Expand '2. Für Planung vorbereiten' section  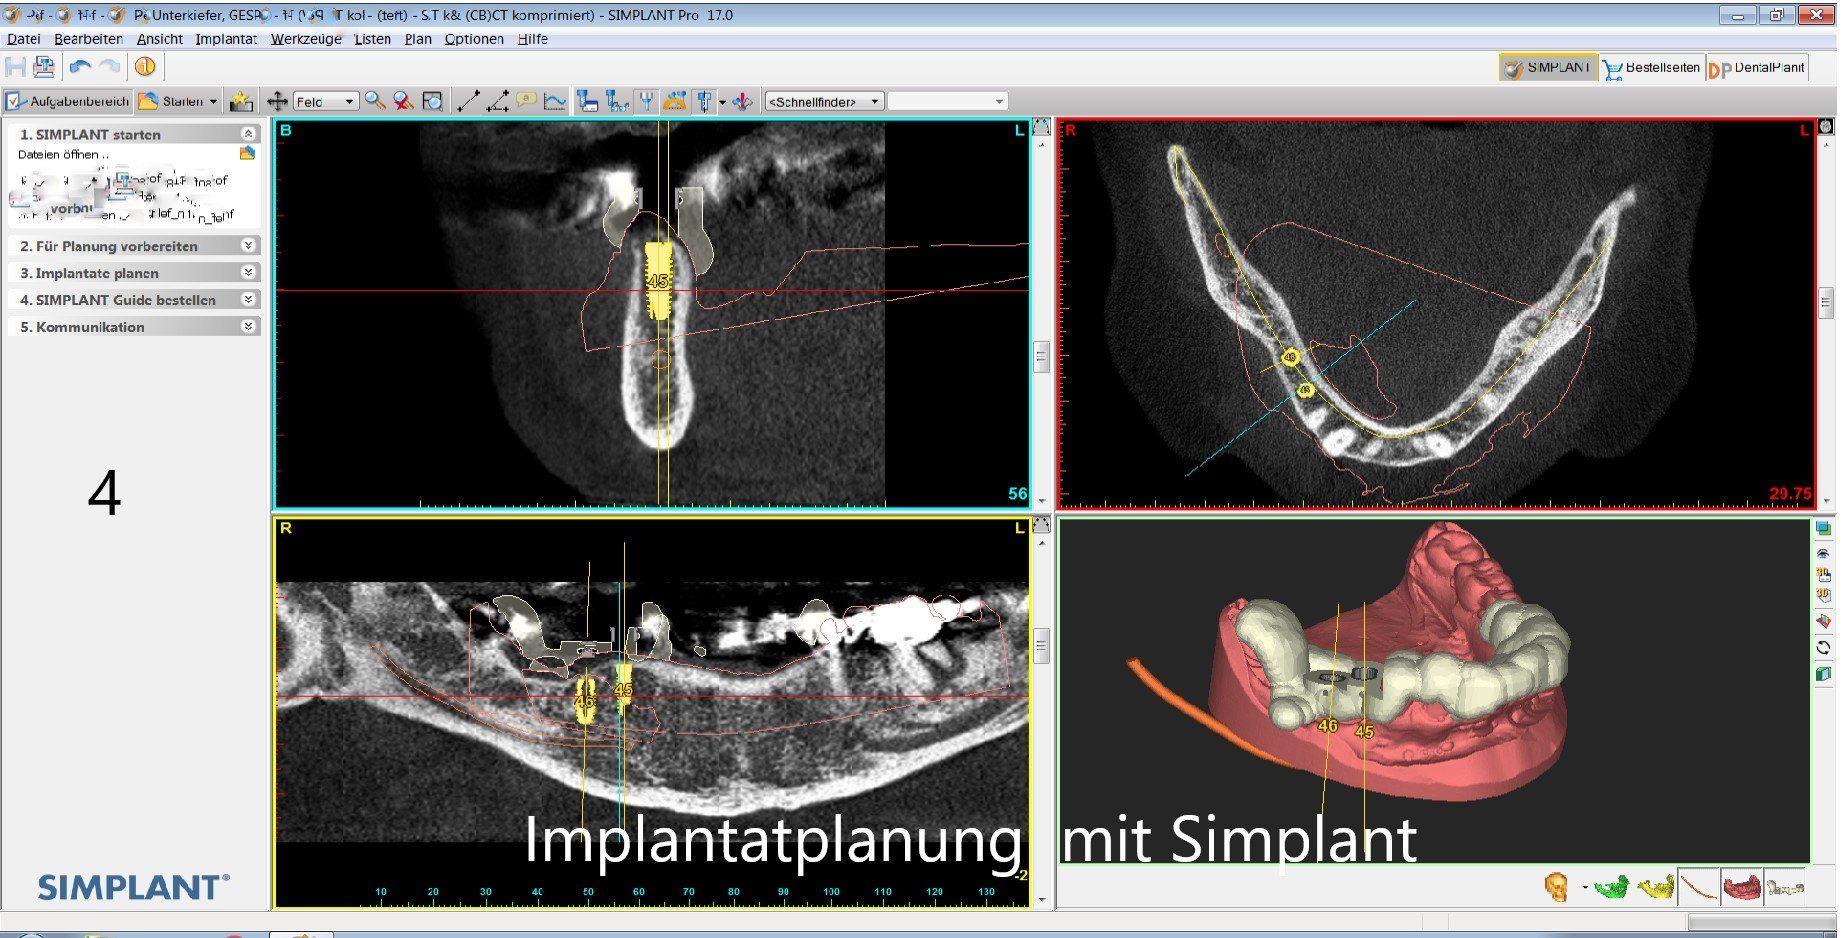coord(248,245)
